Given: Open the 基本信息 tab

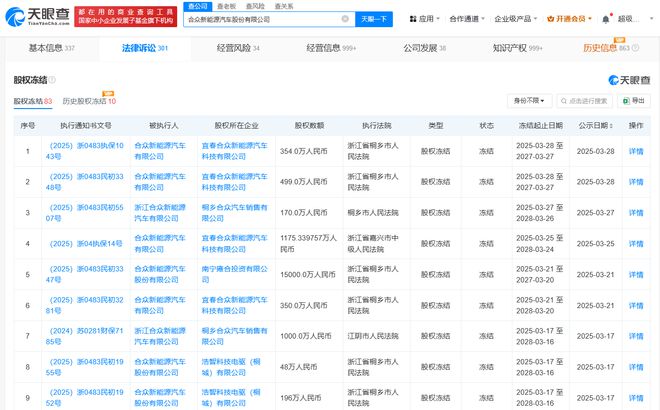Looking at the screenshot, I should 52,48.
